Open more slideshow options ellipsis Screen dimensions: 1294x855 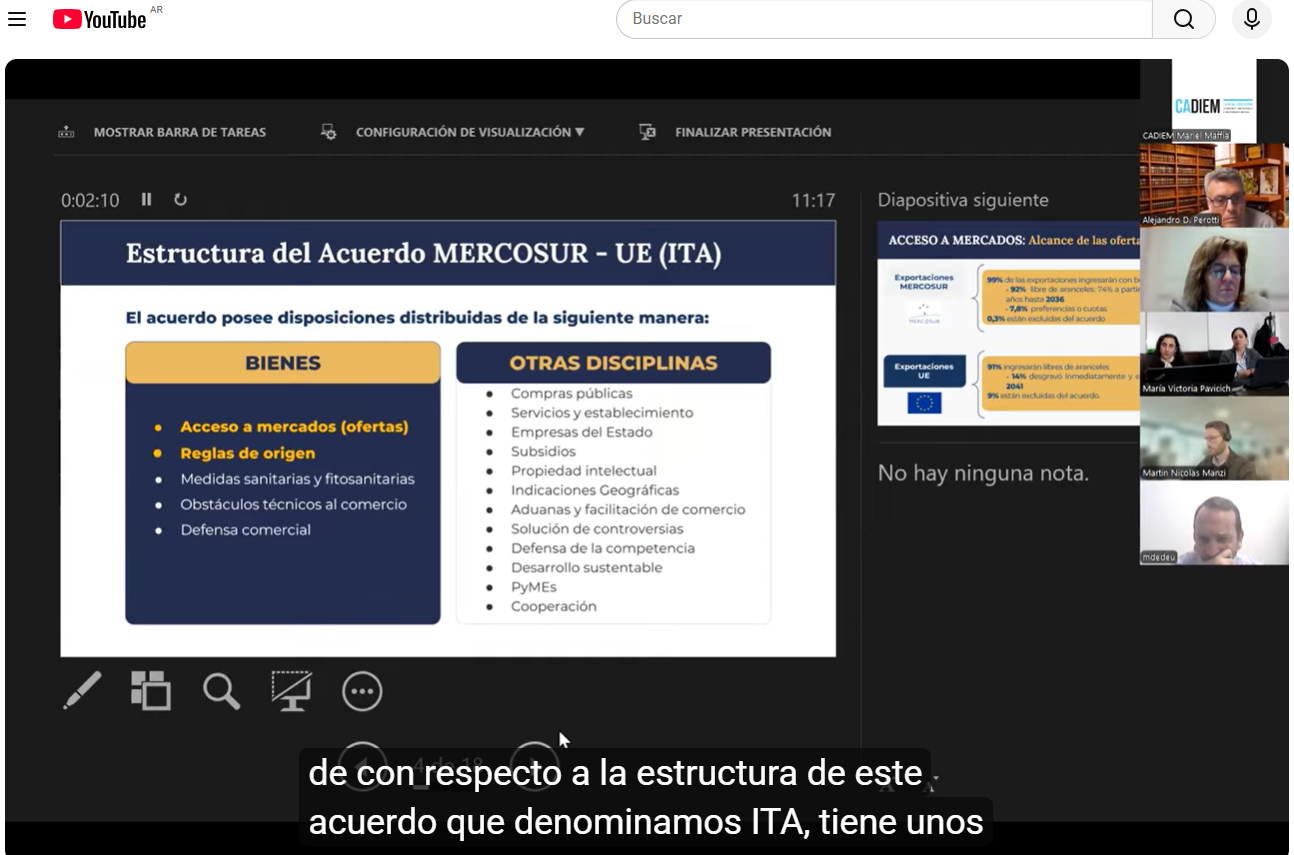pyautogui.click(x=362, y=691)
